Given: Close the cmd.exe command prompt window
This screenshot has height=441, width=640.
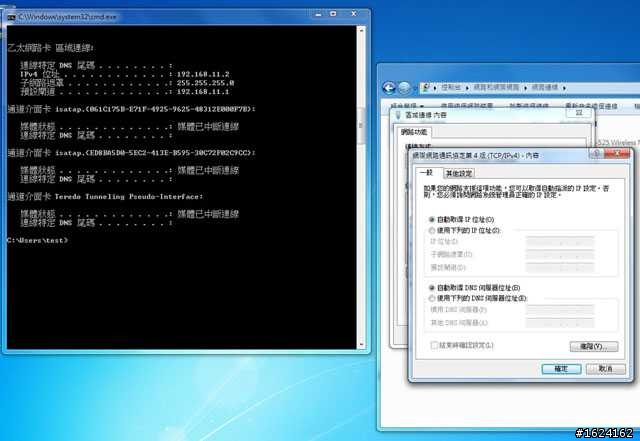Looking at the screenshot, I should (x=354, y=14).
